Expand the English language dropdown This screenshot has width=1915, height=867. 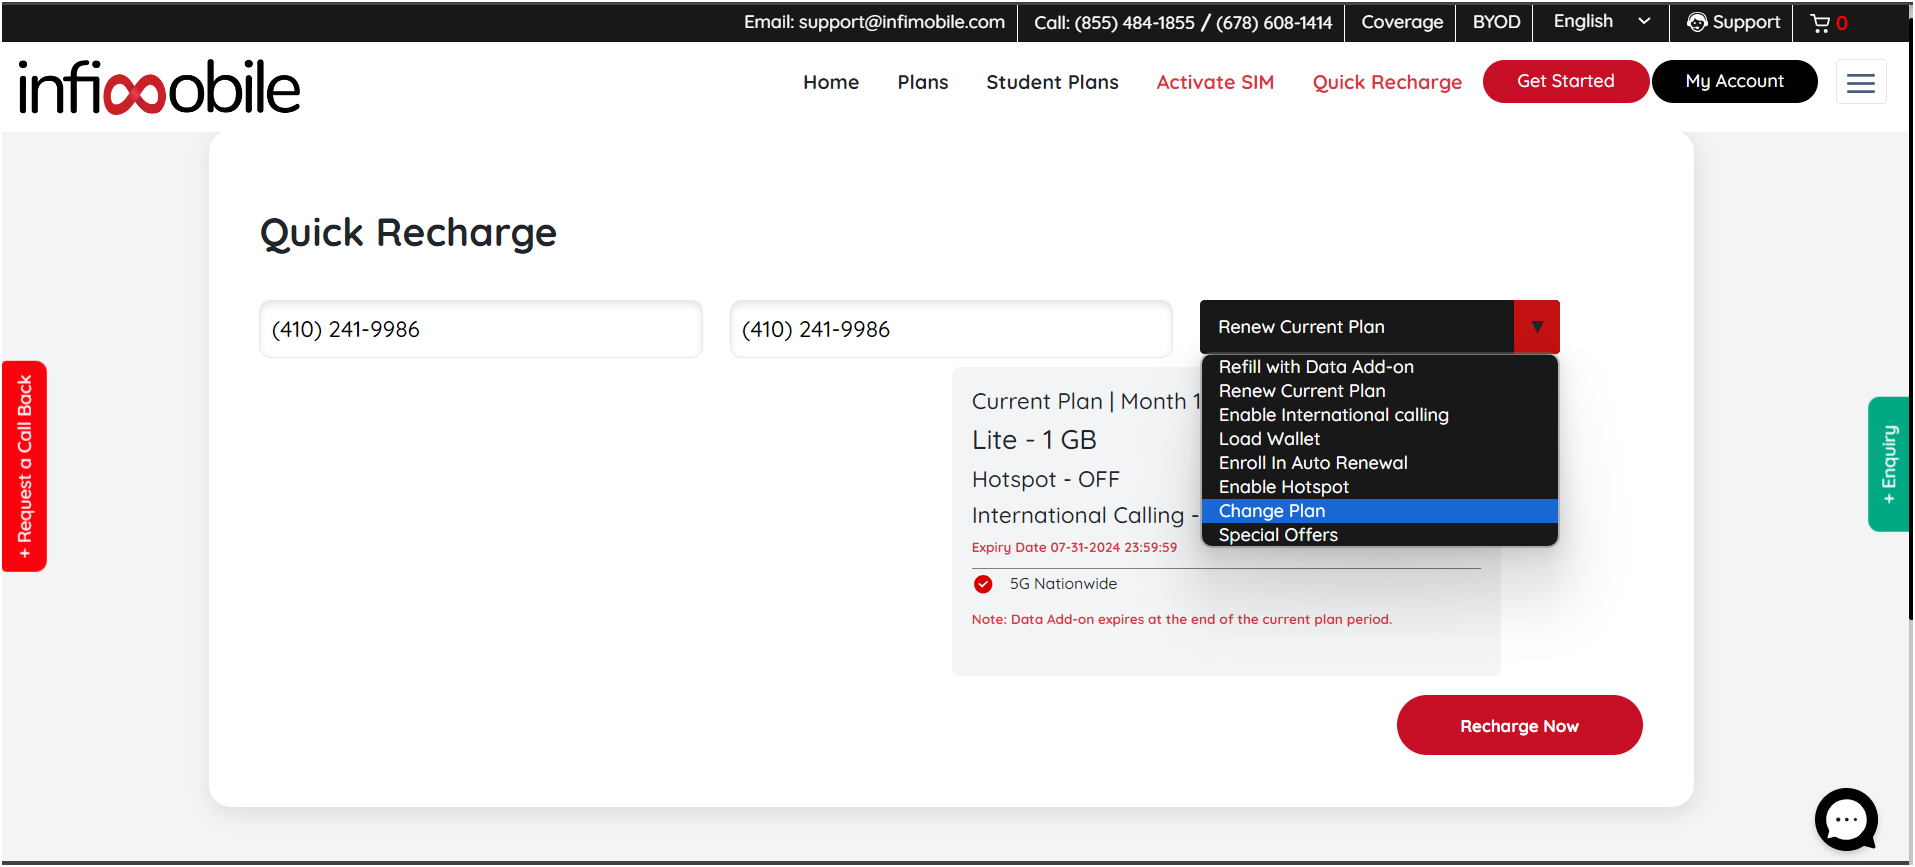pyautogui.click(x=1601, y=21)
